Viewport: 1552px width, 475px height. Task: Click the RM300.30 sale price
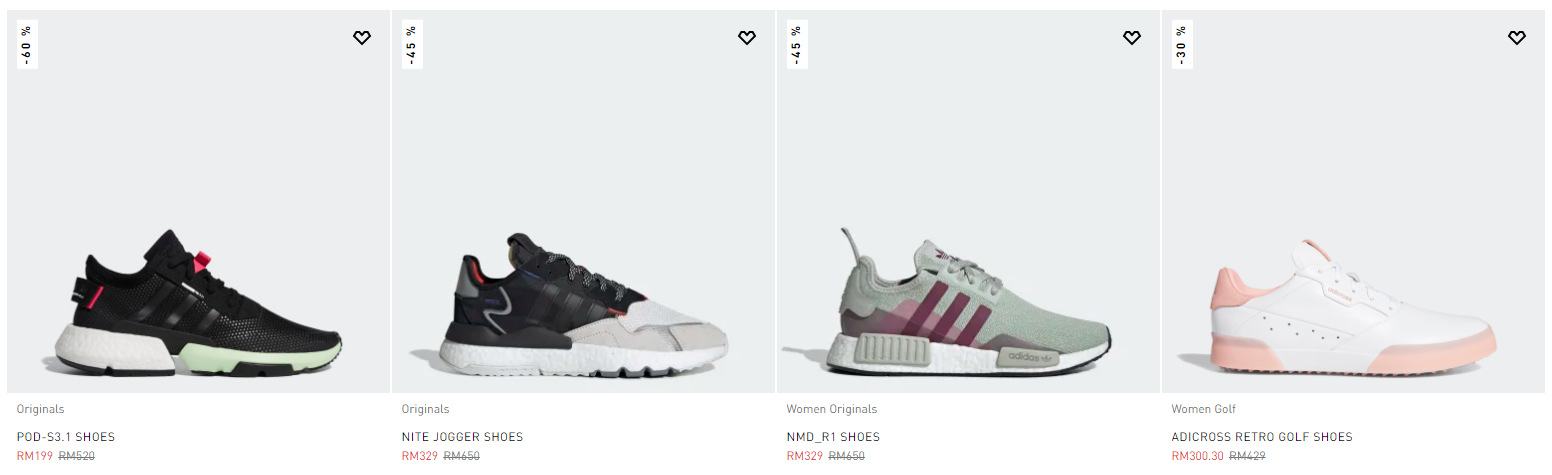coord(1197,456)
